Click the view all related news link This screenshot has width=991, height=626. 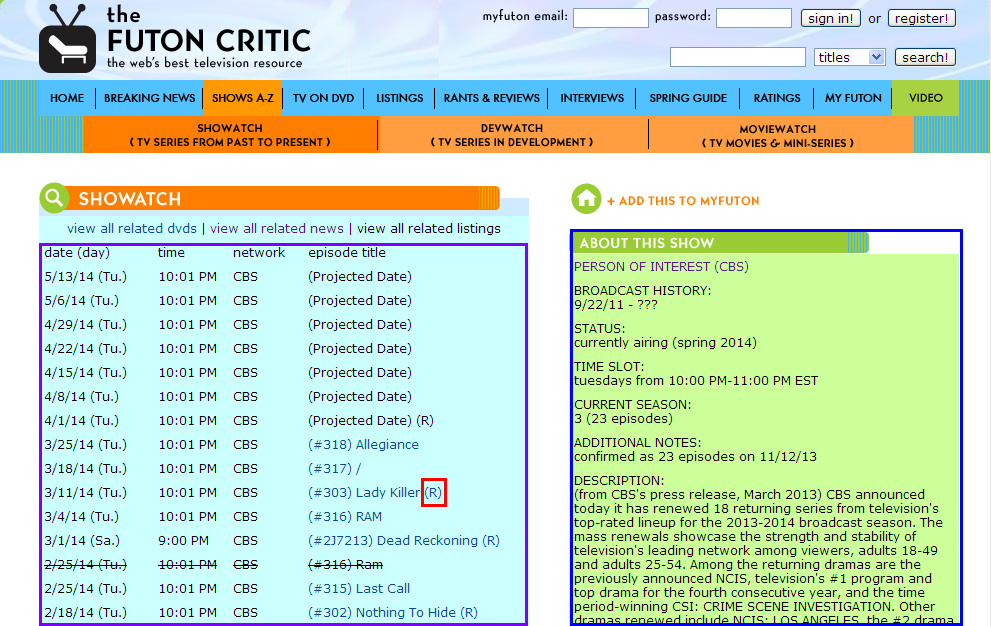tap(277, 228)
